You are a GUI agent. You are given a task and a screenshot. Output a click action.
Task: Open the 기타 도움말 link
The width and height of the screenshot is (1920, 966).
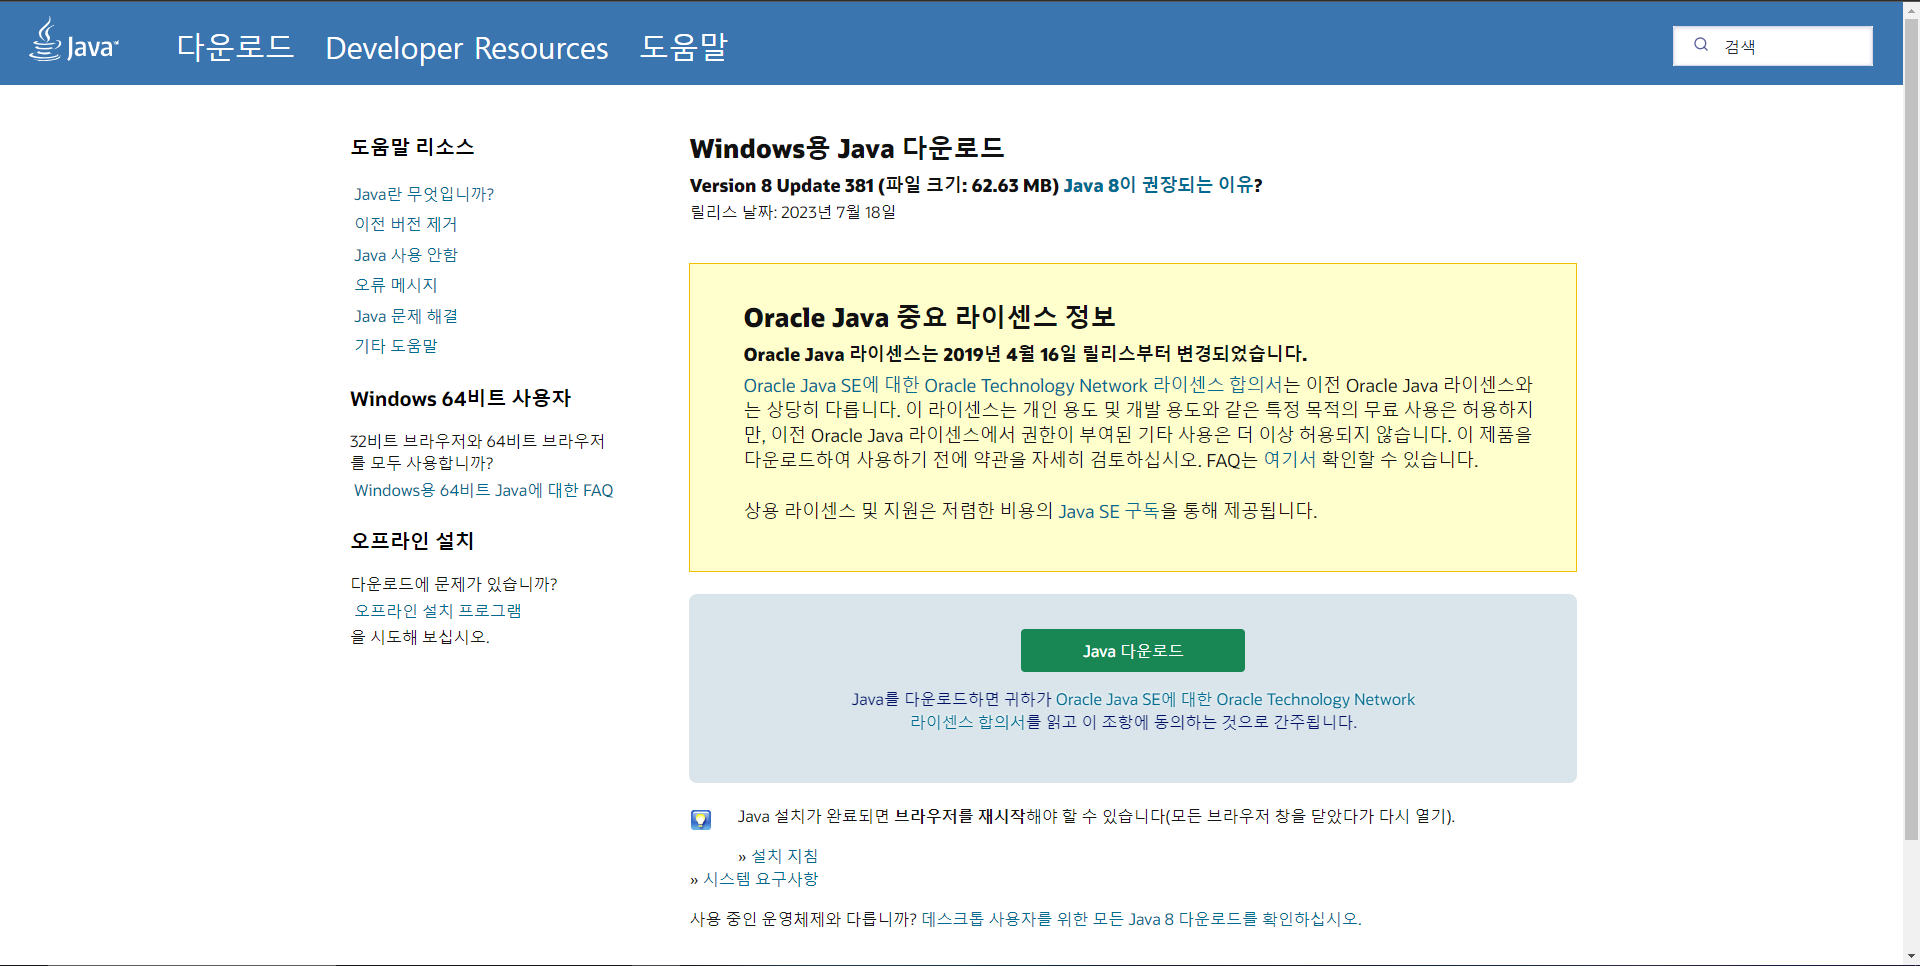pyautogui.click(x=396, y=346)
